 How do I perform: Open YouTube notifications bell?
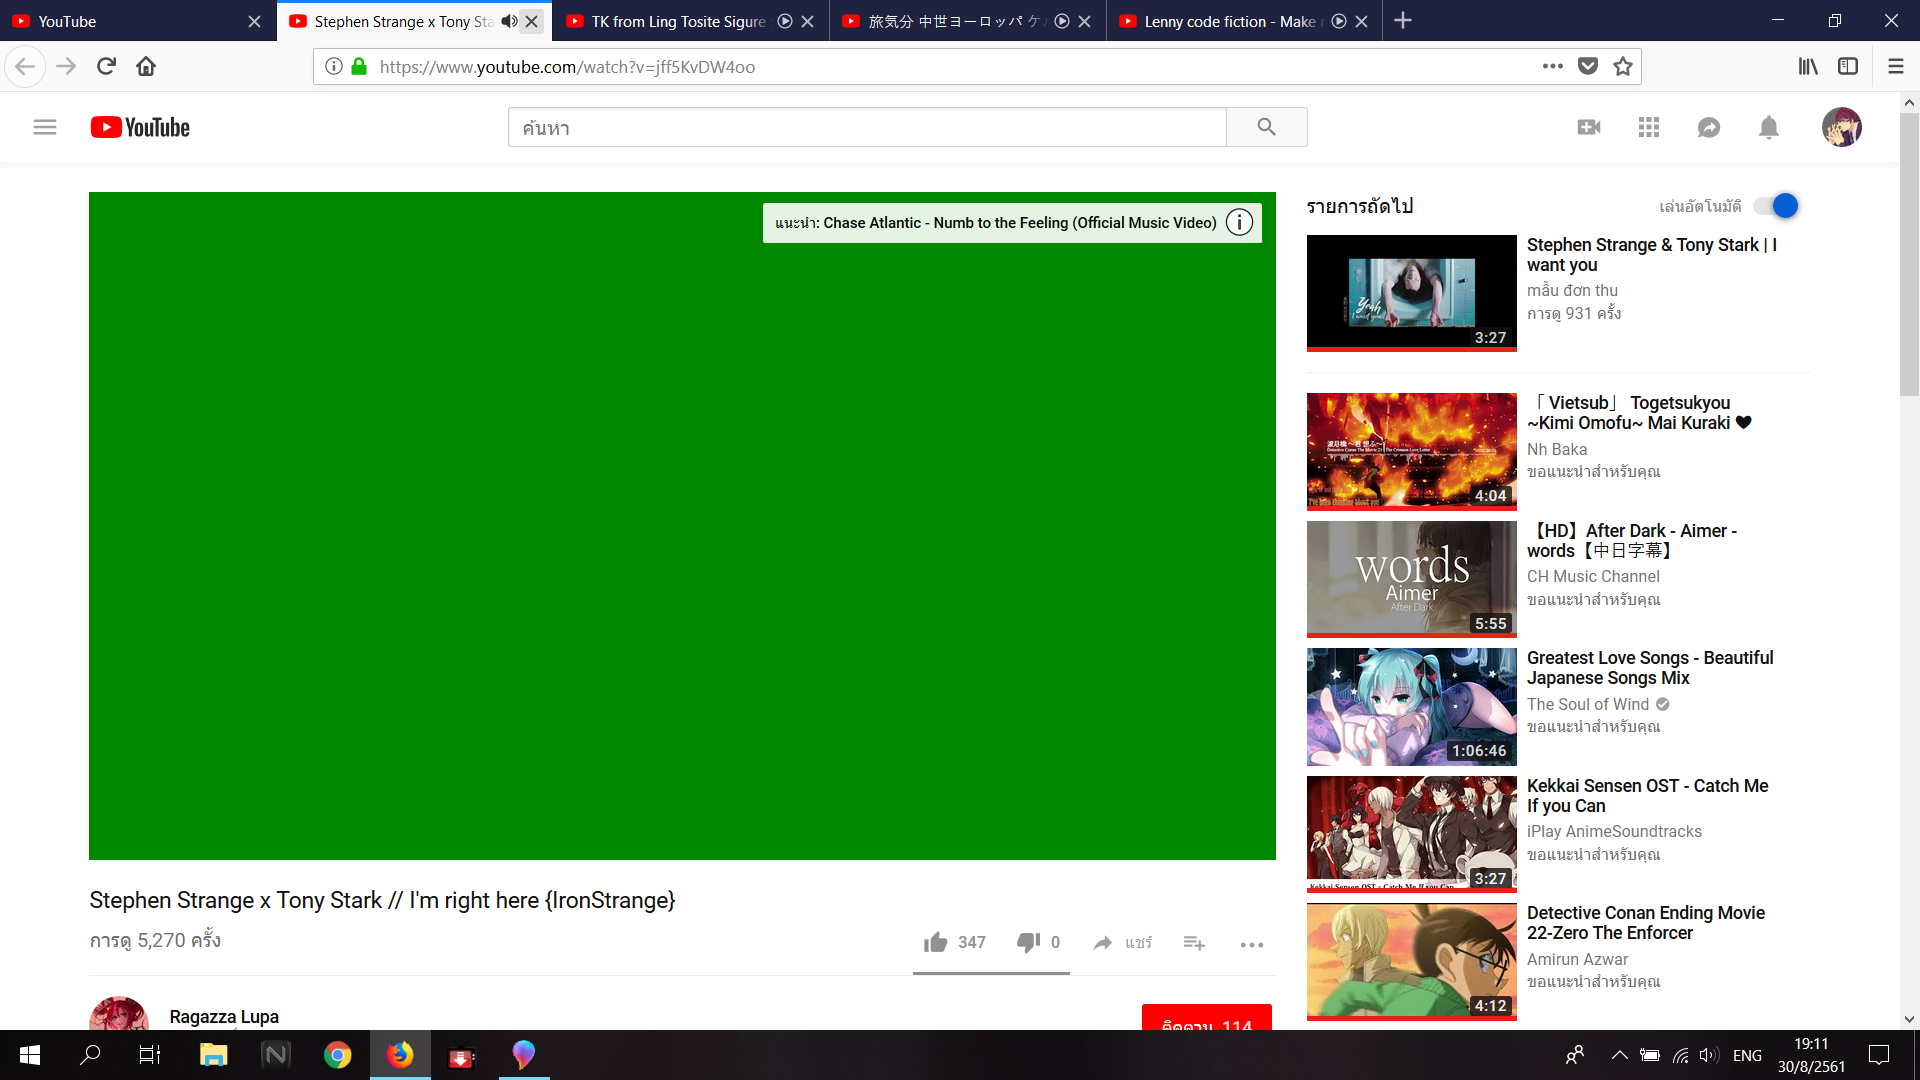tap(1768, 127)
